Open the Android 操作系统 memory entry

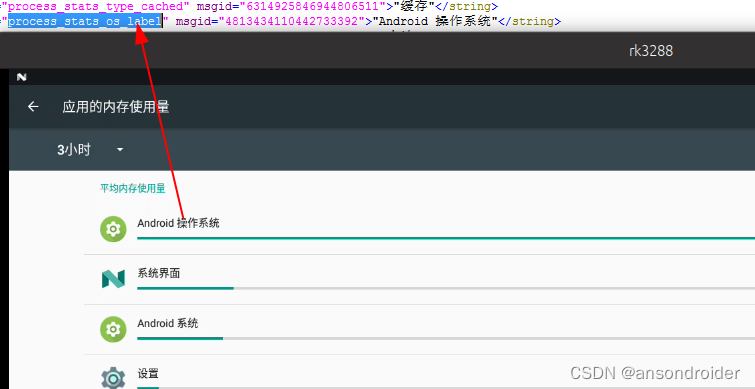click(x=419, y=230)
